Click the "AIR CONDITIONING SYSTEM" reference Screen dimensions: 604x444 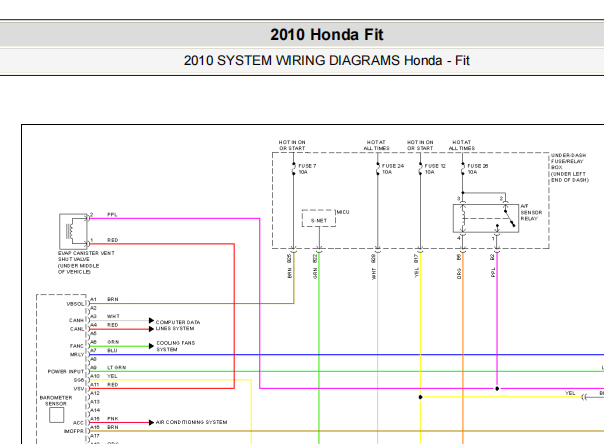pos(191,422)
